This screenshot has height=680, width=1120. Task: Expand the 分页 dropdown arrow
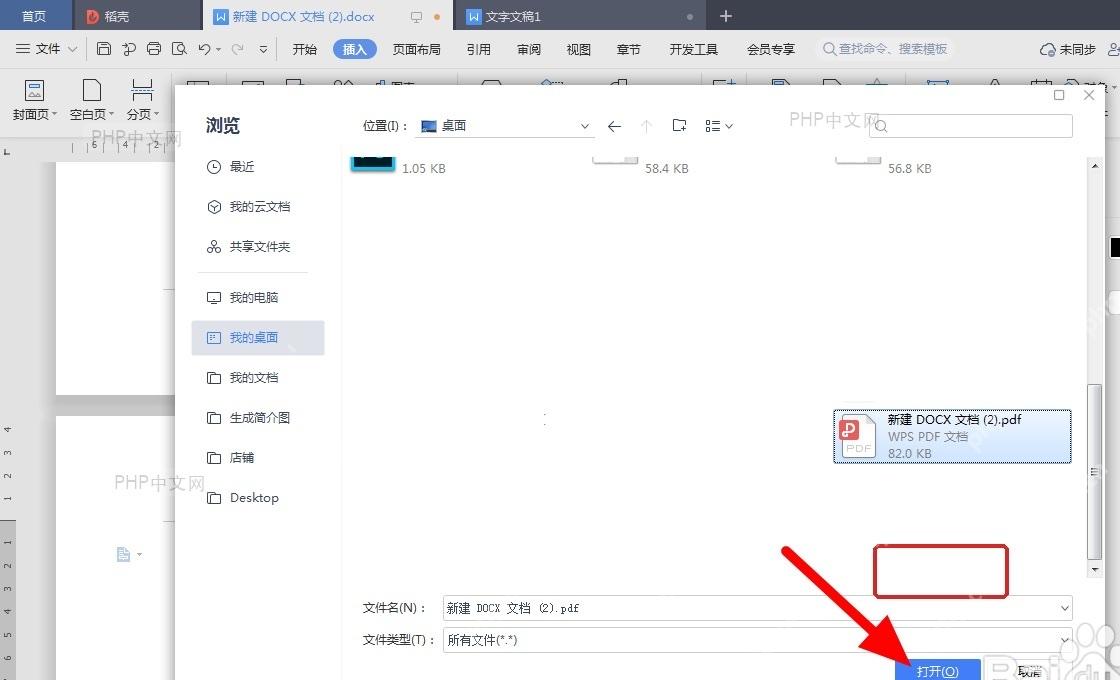click(156, 114)
